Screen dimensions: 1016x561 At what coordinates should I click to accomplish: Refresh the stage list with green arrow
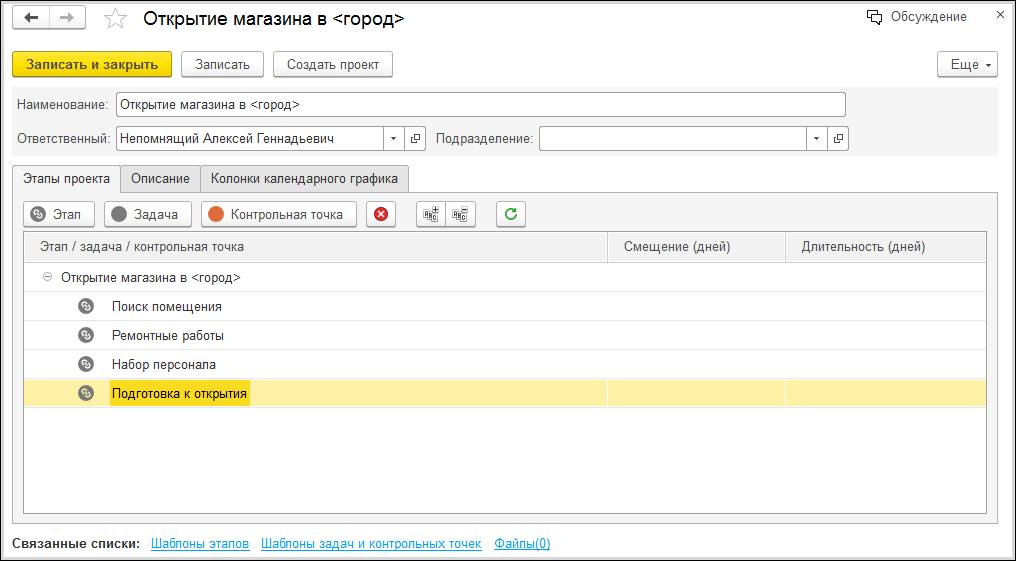click(511, 214)
